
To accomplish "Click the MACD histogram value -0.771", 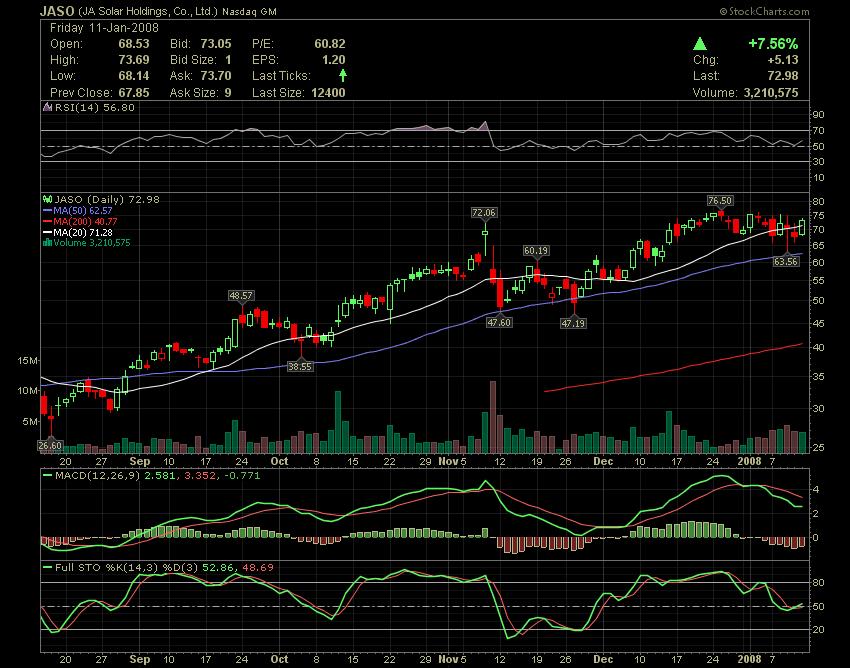I will (242, 476).
